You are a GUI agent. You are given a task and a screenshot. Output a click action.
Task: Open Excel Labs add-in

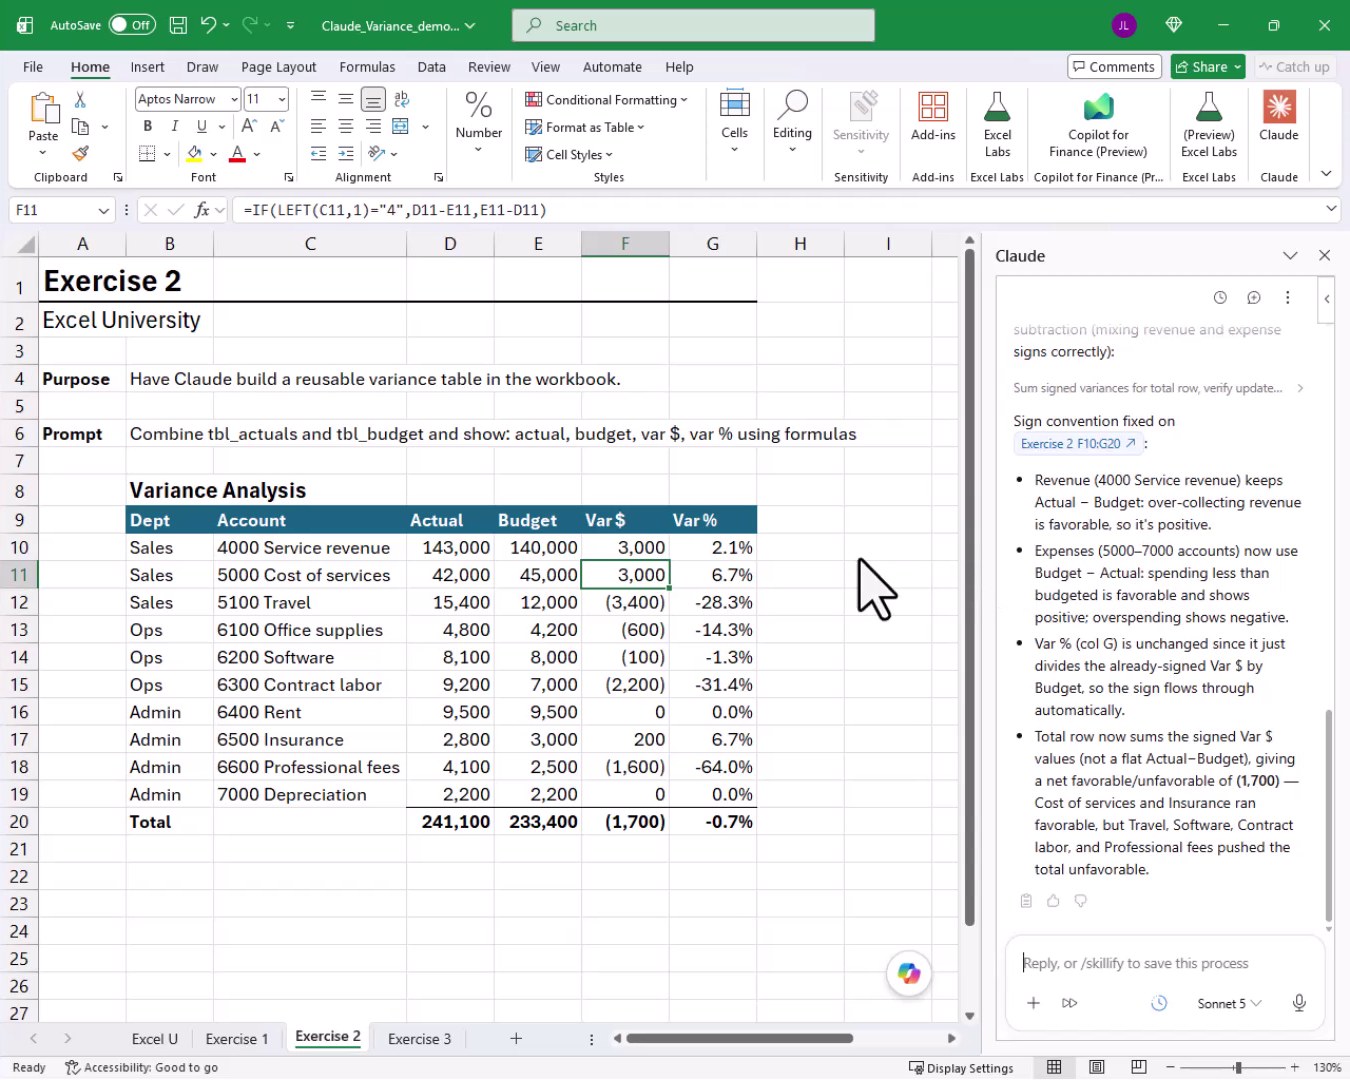[997, 125]
